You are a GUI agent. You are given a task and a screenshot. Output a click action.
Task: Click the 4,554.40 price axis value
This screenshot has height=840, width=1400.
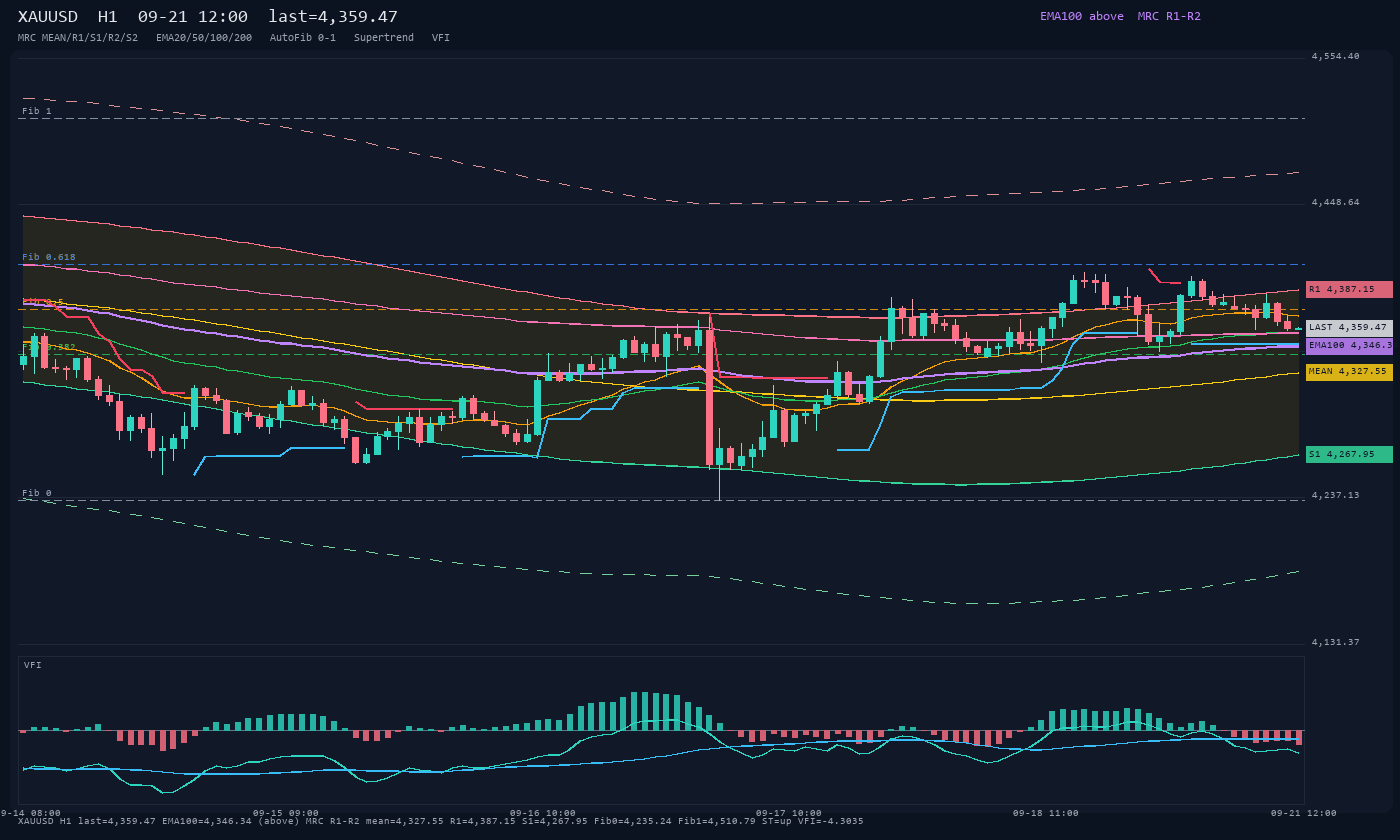[x=1336, y=56]
